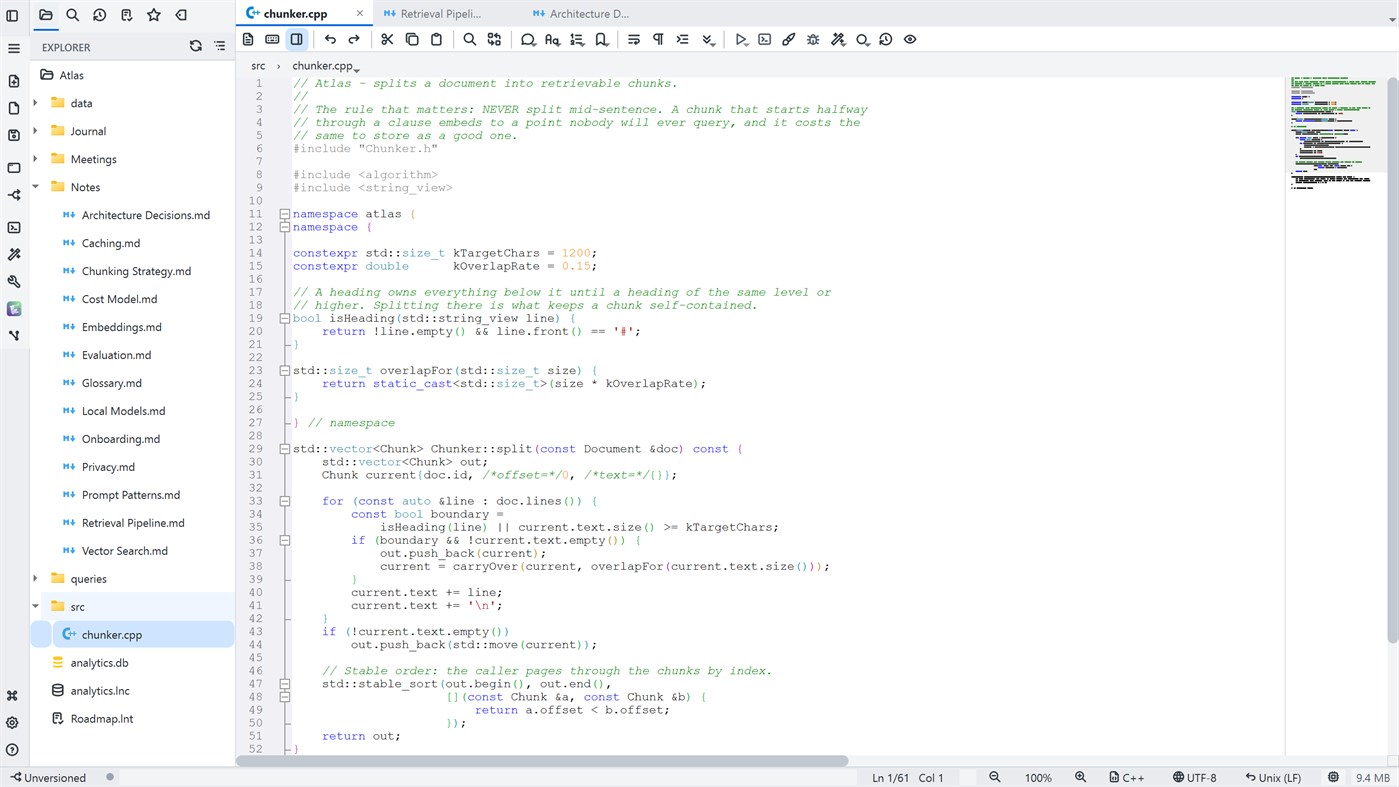Change UTF-8 encoding in status bar
The height and width of the screenshot is (787, 1399).
[x=1194, y=777]
